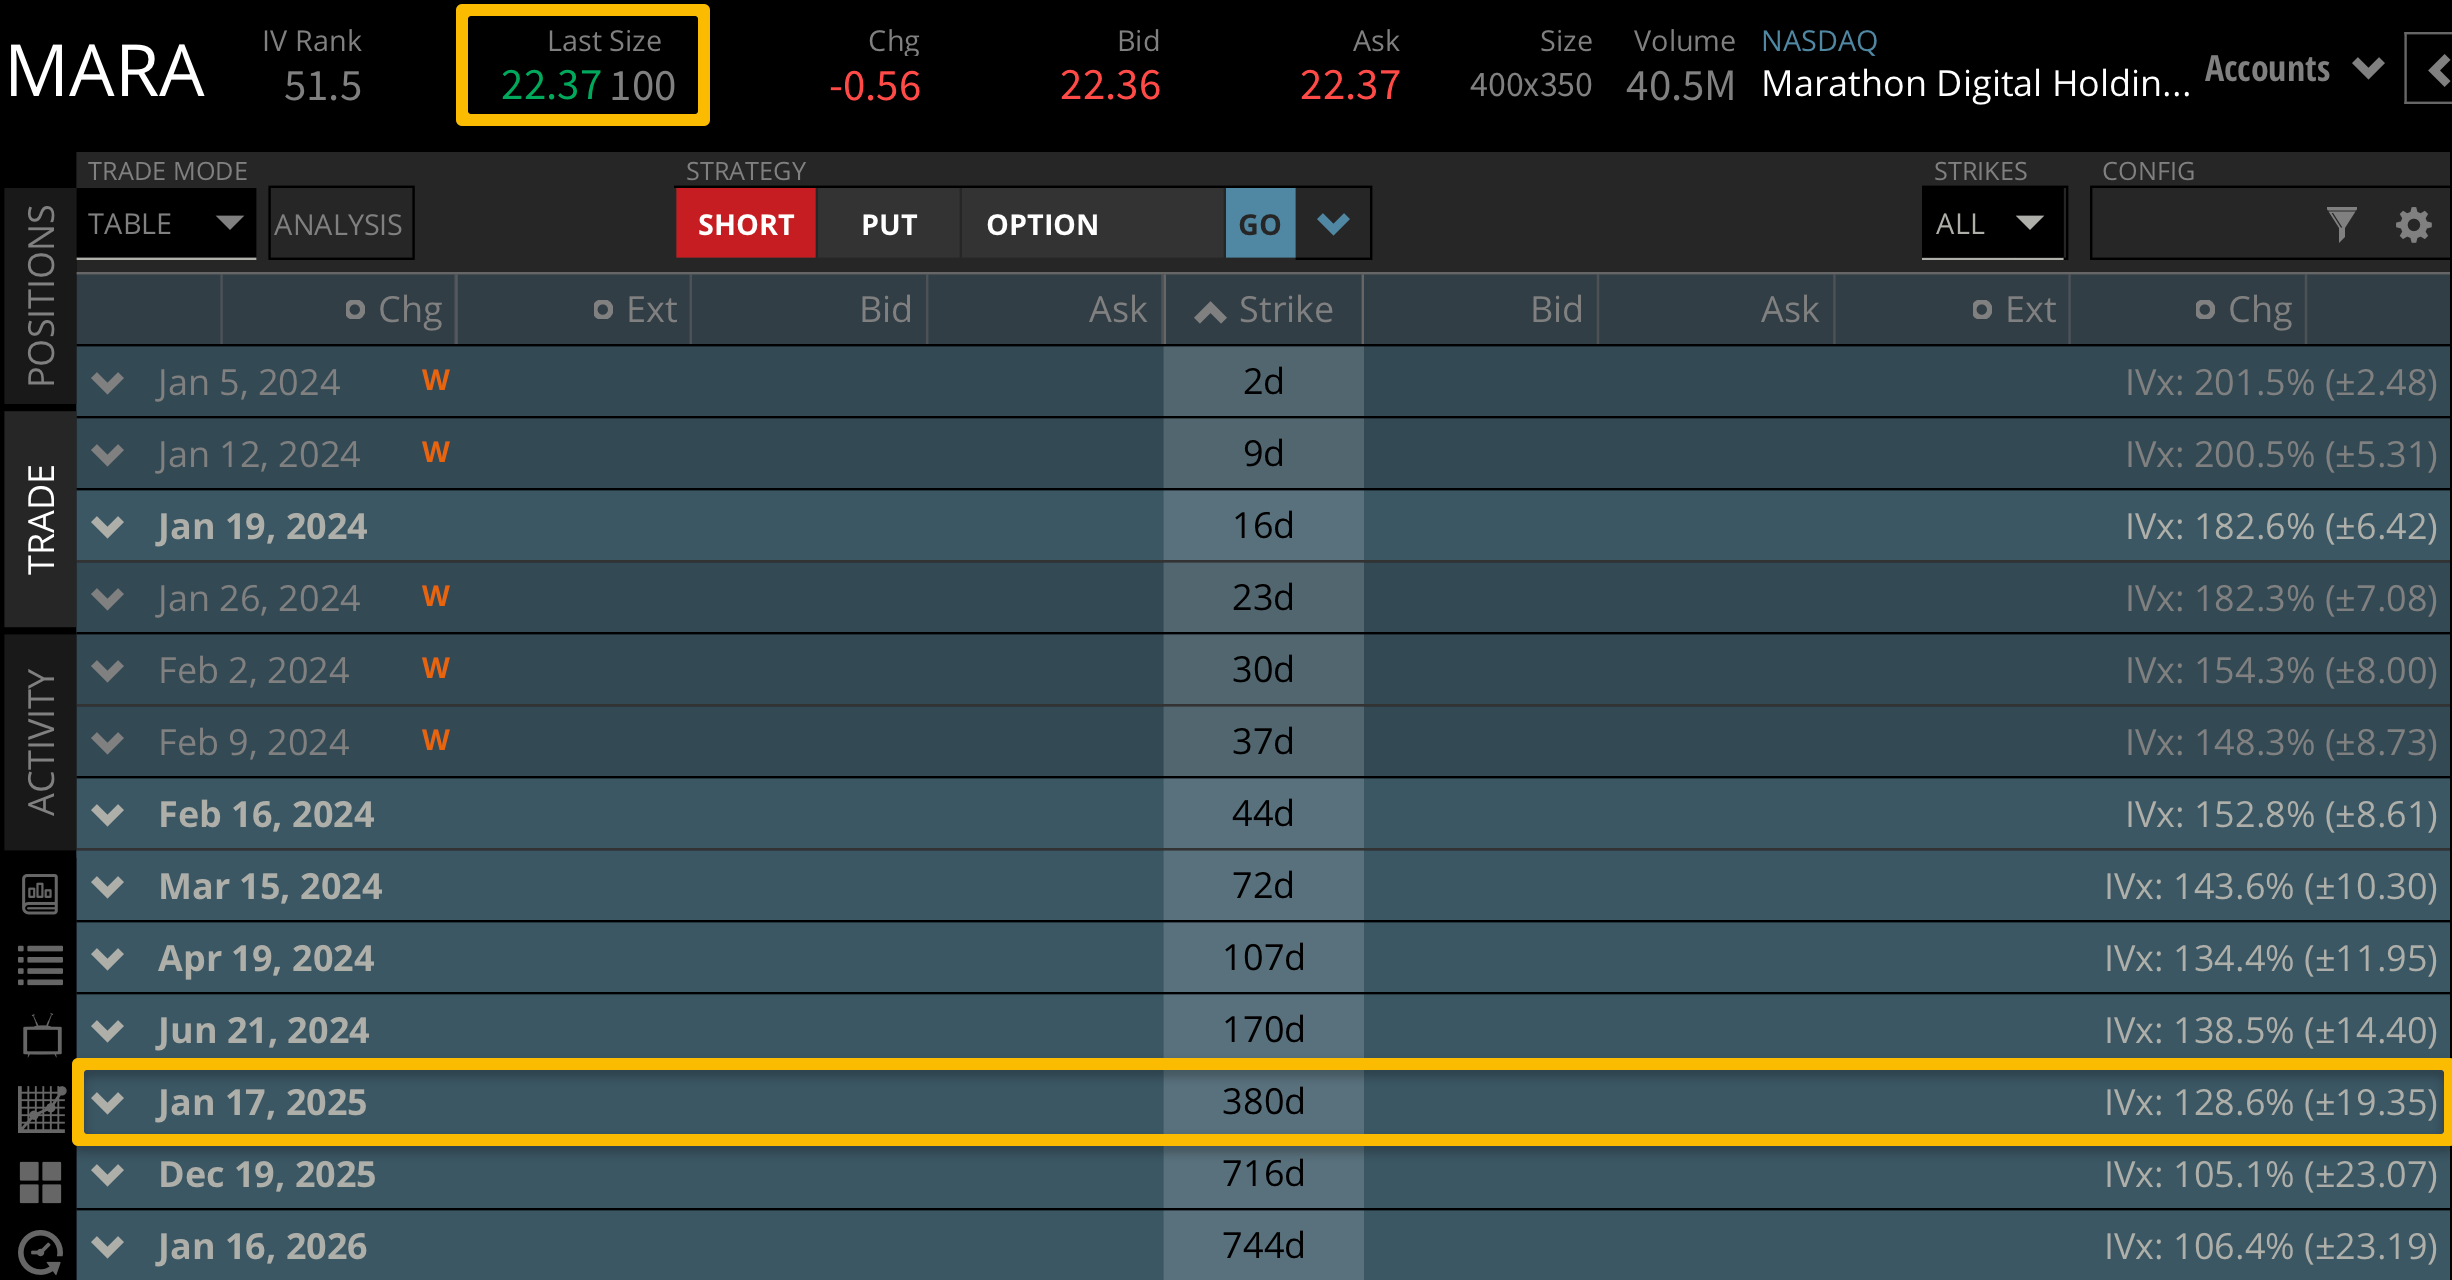Open the TABLE trade mode dropdown
The width and height of the screenshot is (2452, 1280).
(165, 223)
